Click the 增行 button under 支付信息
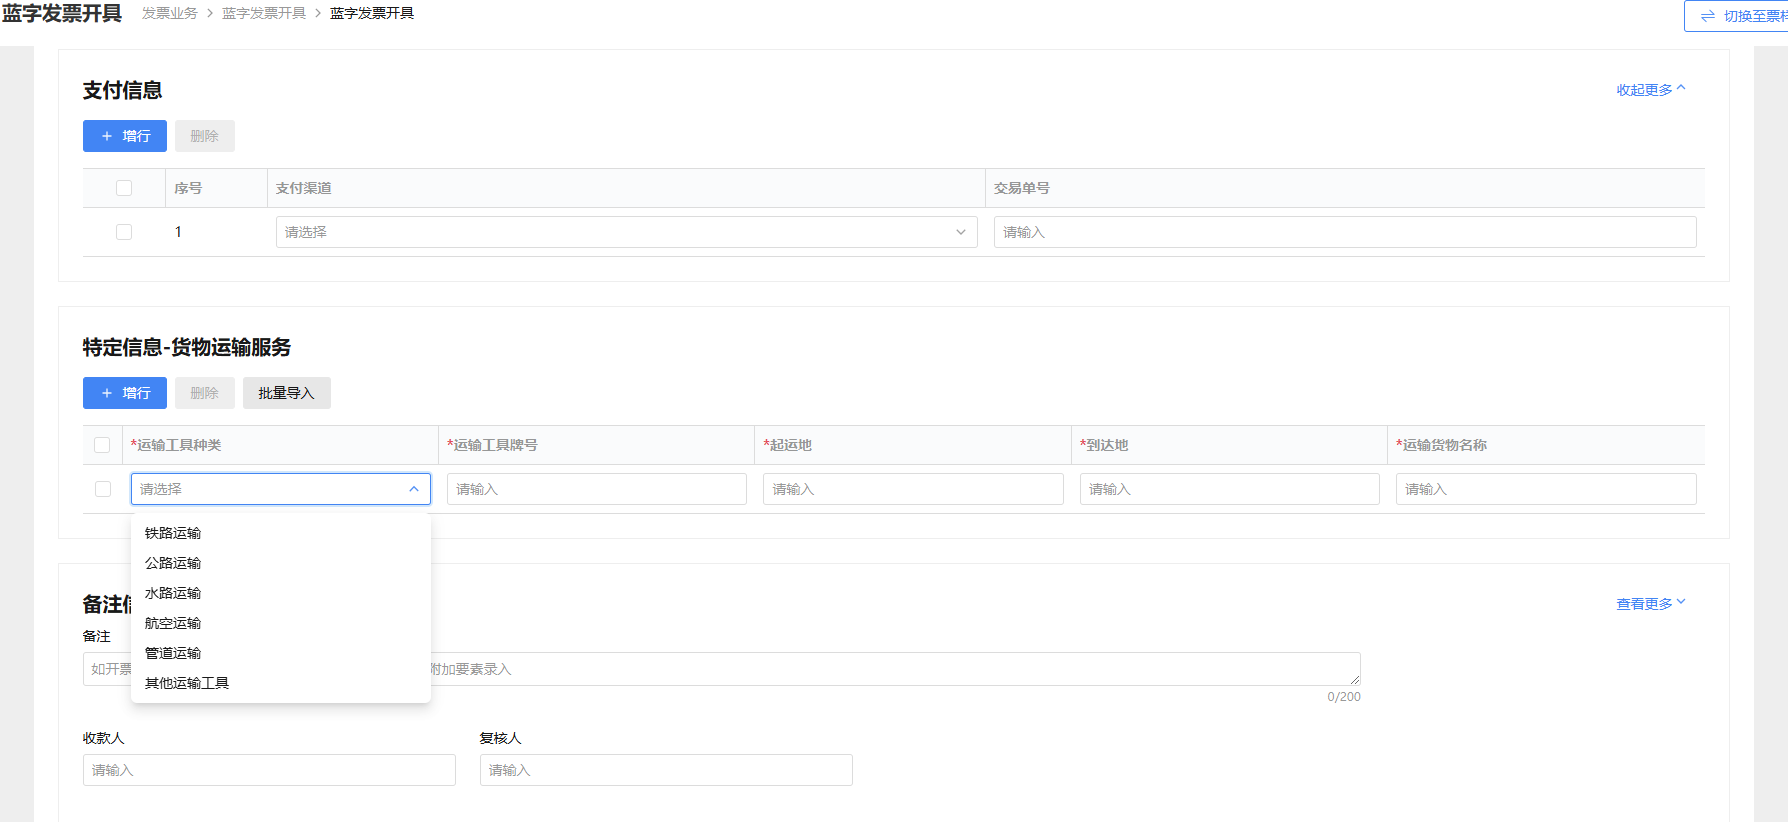Image resolution: width=1788 pixels, height=822 pixels. point(125,136)
